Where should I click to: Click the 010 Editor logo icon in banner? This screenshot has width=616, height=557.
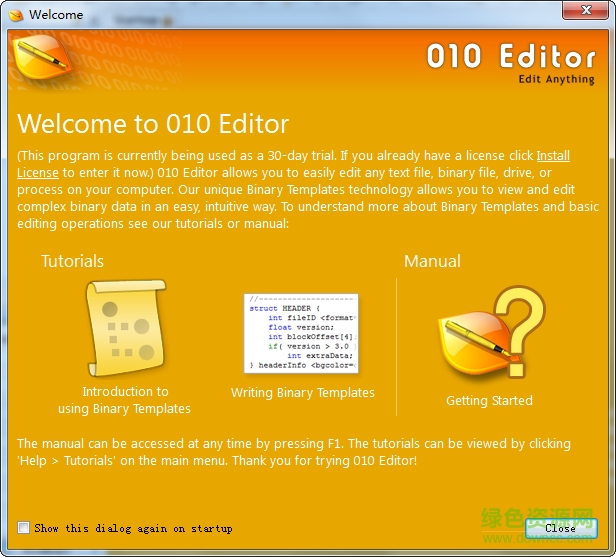coord(41,57)
